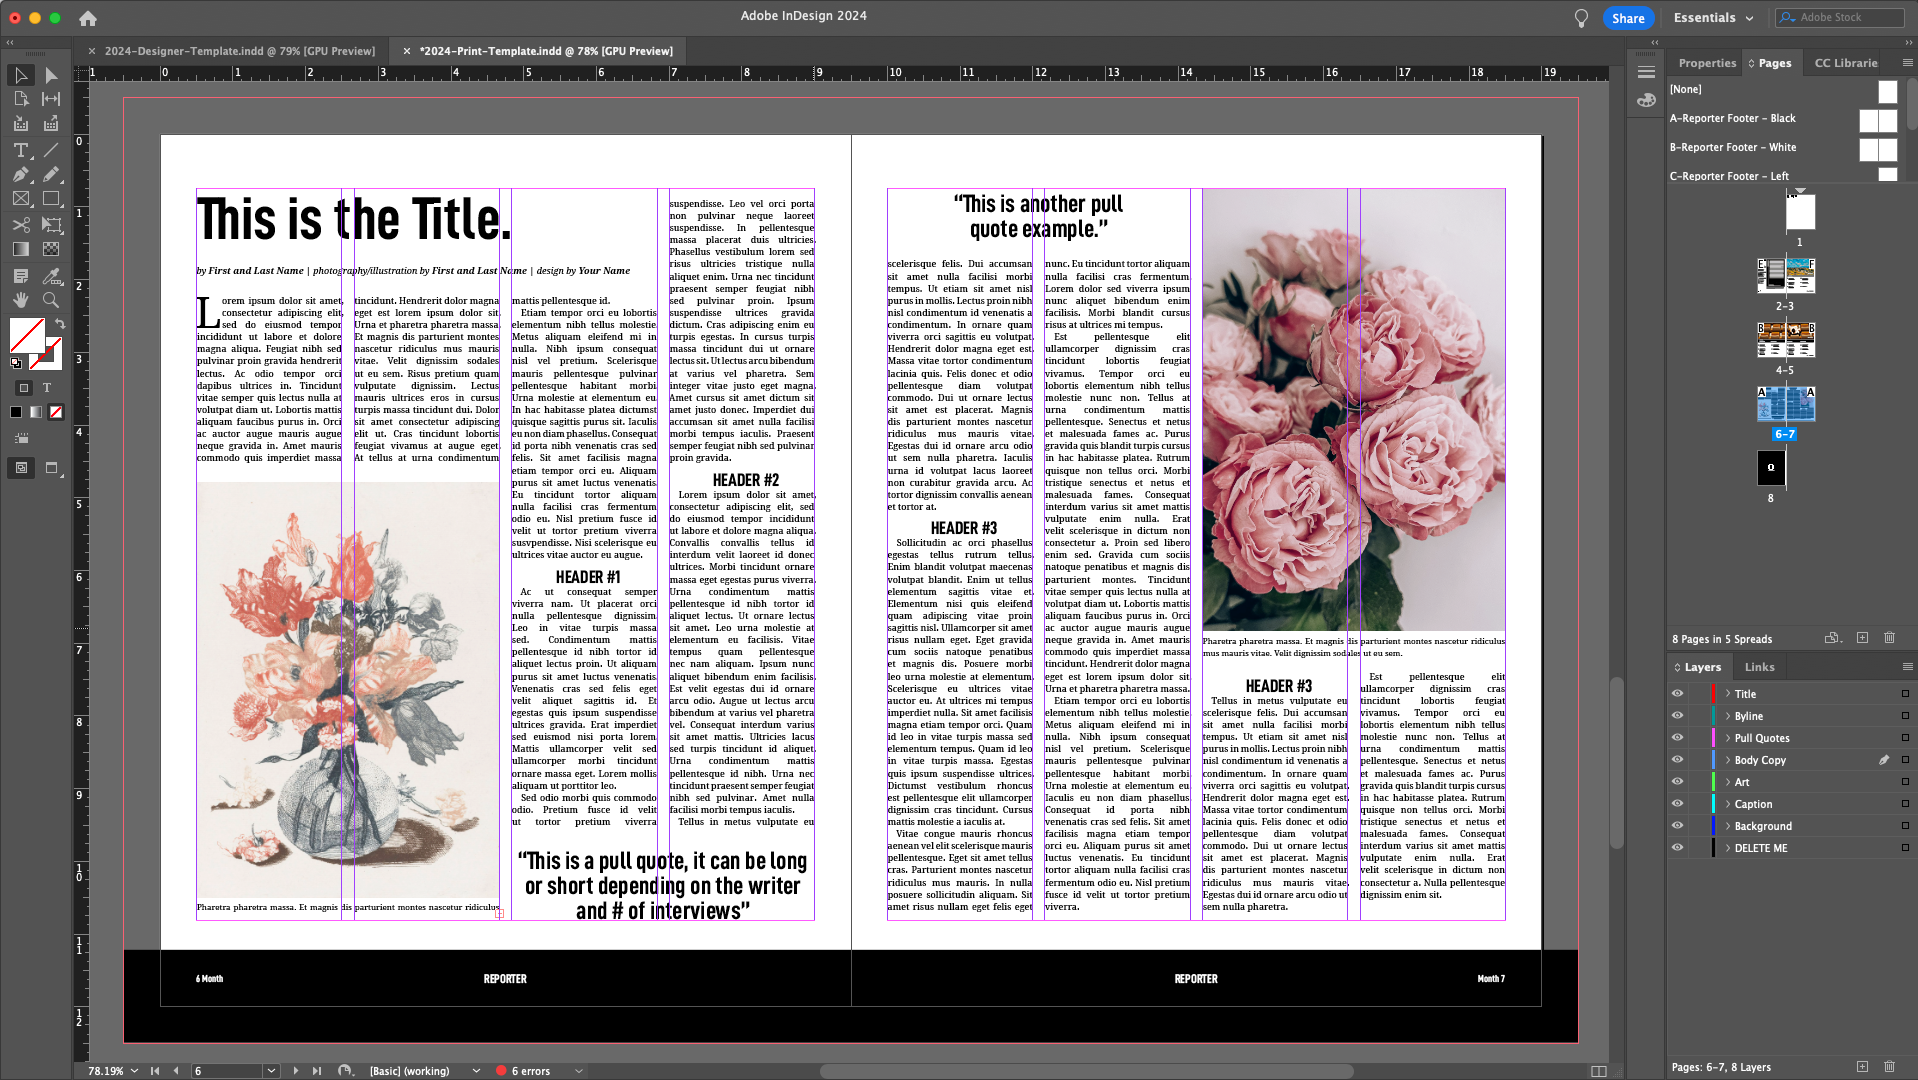Expand the Pull Quotes layer

pyautogui.click(x=1728, y=738)
